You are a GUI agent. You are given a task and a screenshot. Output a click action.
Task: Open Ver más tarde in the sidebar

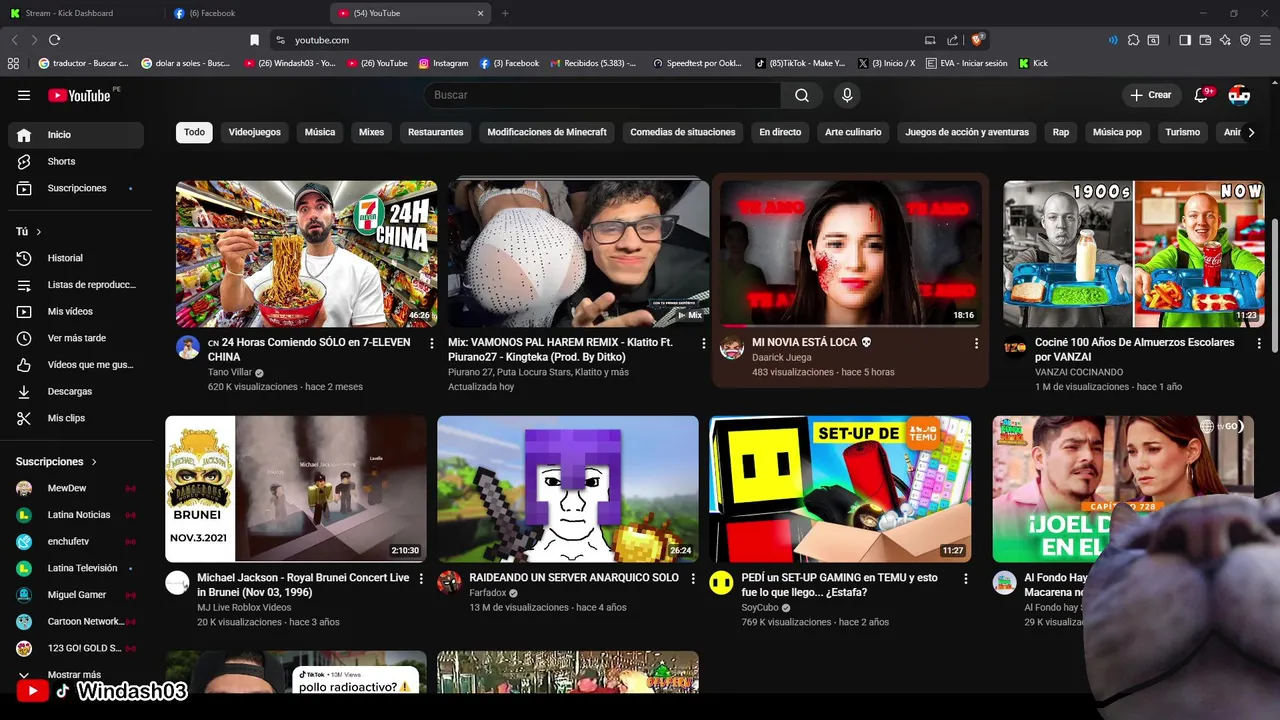point(76,338)
